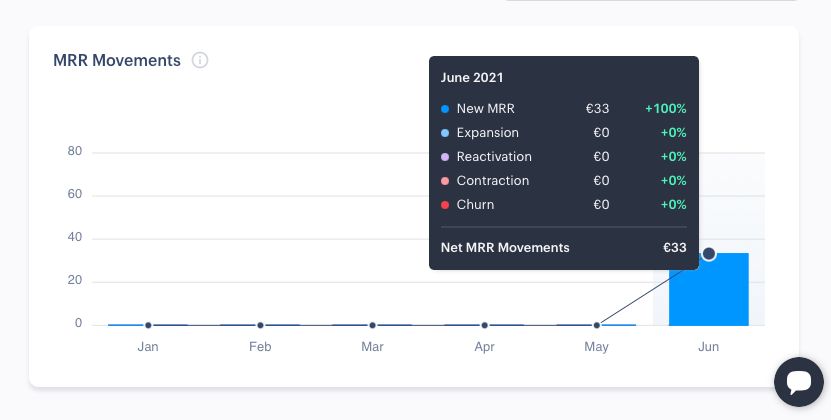The height and width of the screenshot is (420, 831).
Task: Click the Churn red legend dot
Action: 445,205
